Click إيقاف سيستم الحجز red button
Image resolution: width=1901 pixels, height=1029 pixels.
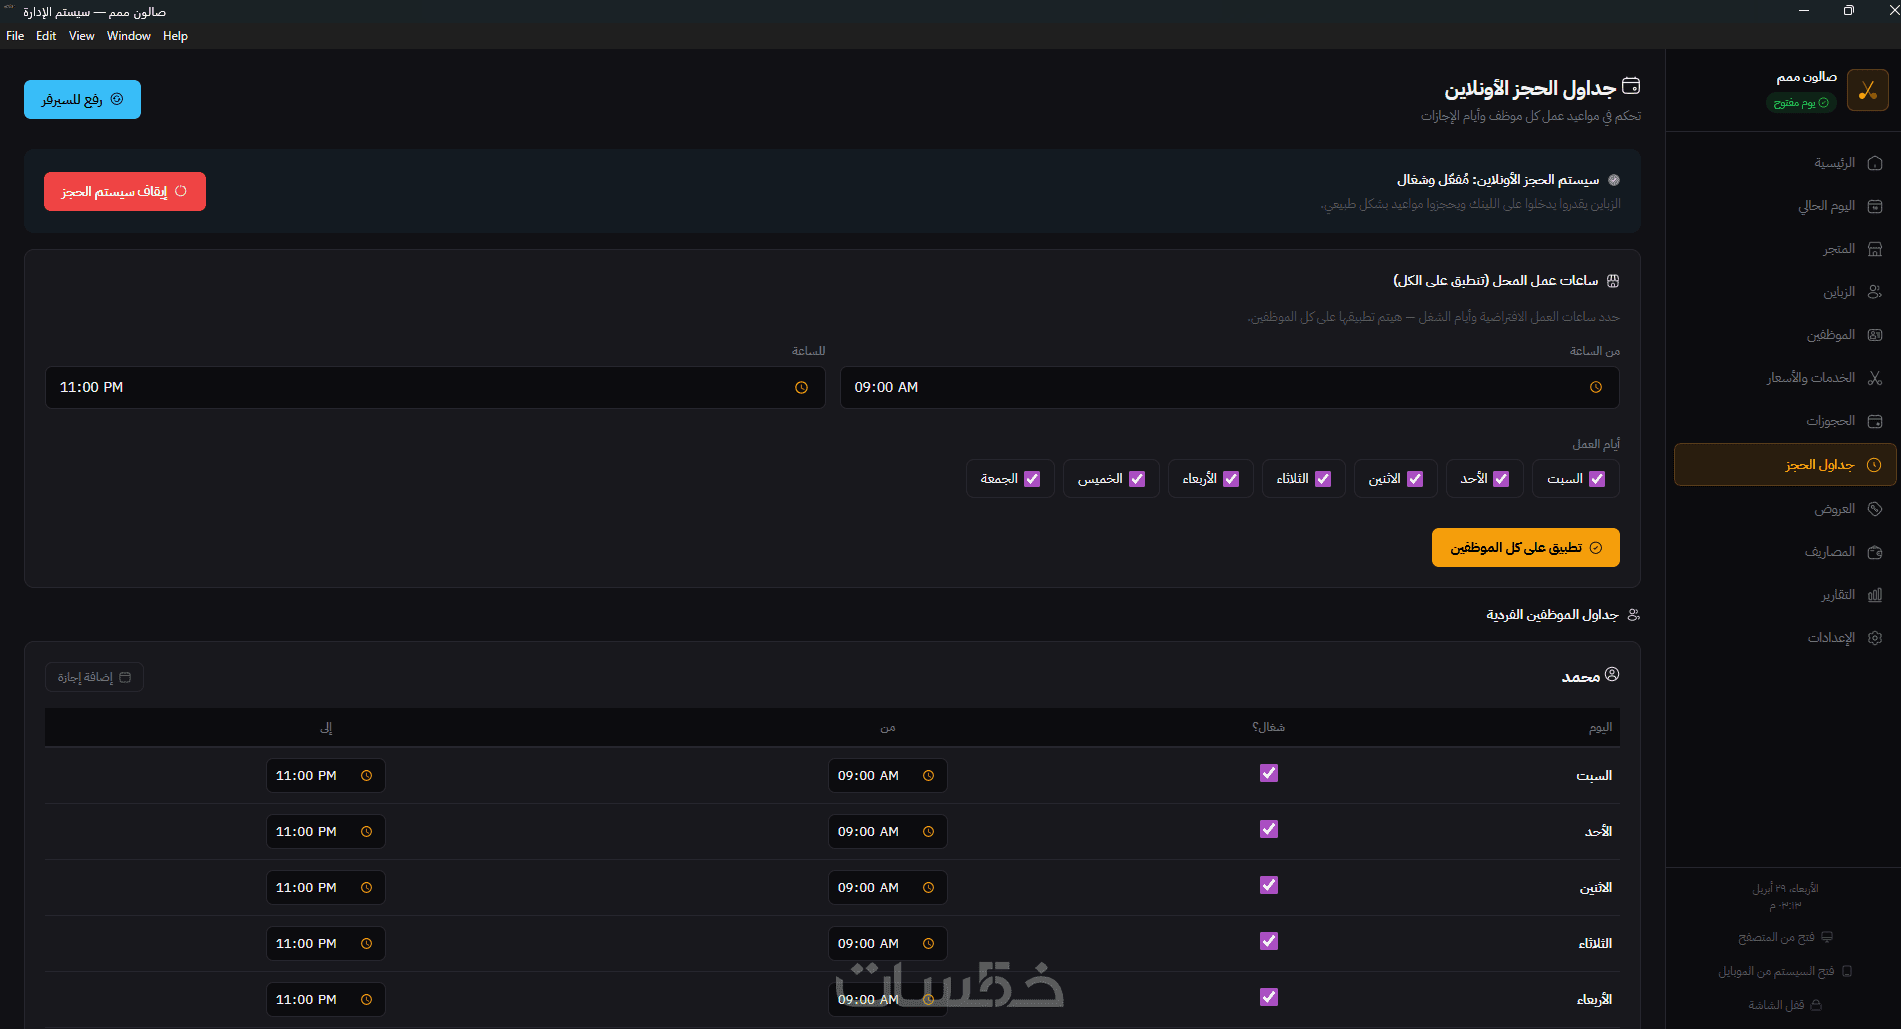125,192
